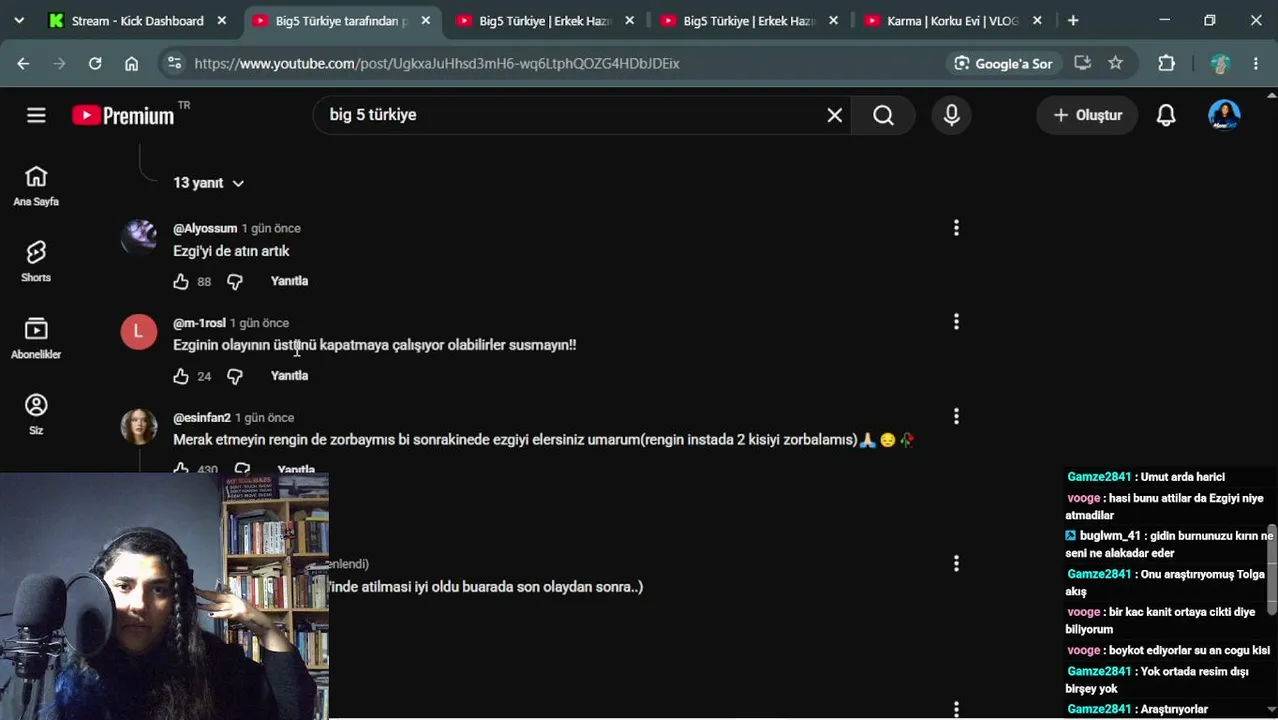Click the @Alyossum profile picture

tap(139, 237)
